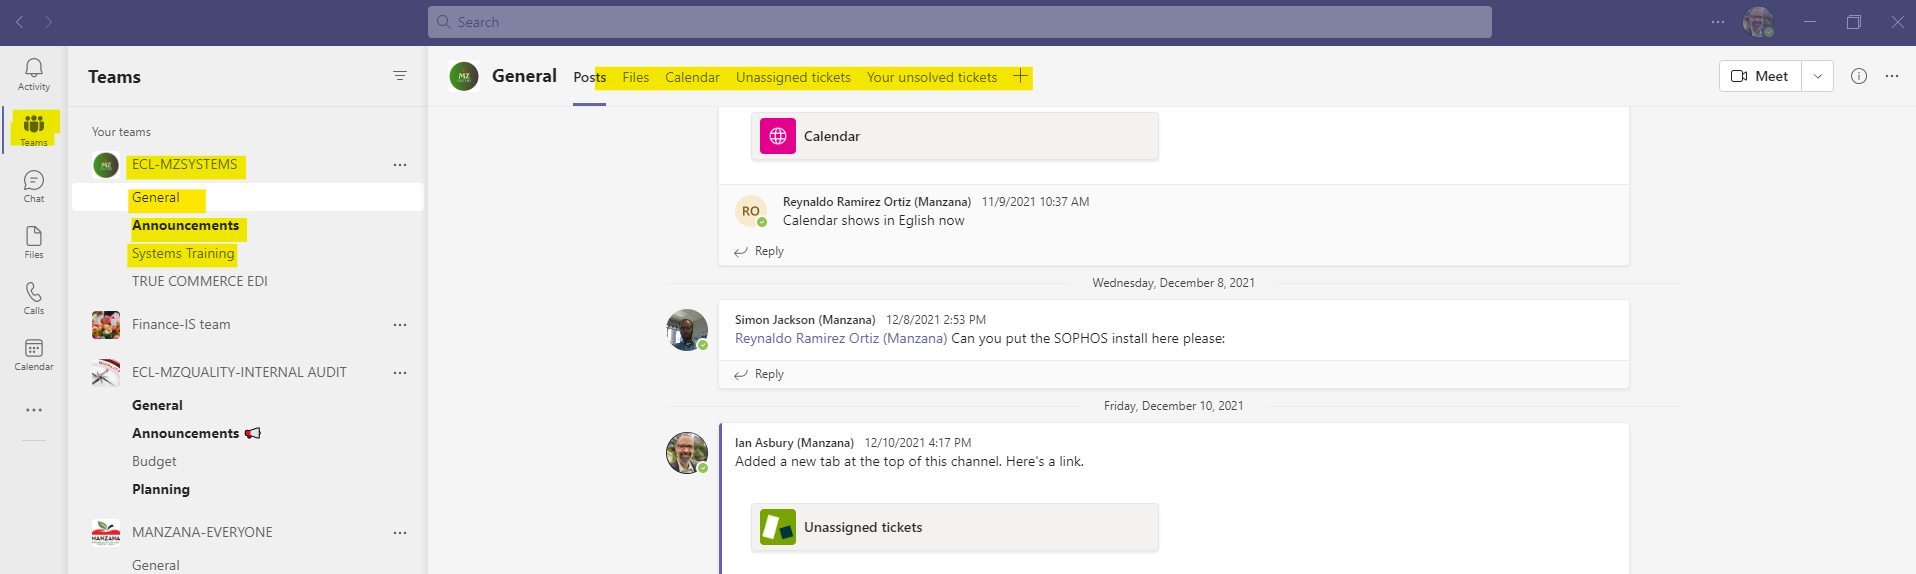This screenshot has width=1916, height=574.
Task: Open the Chat icon in sidebar
Action: tap(34, 186)
